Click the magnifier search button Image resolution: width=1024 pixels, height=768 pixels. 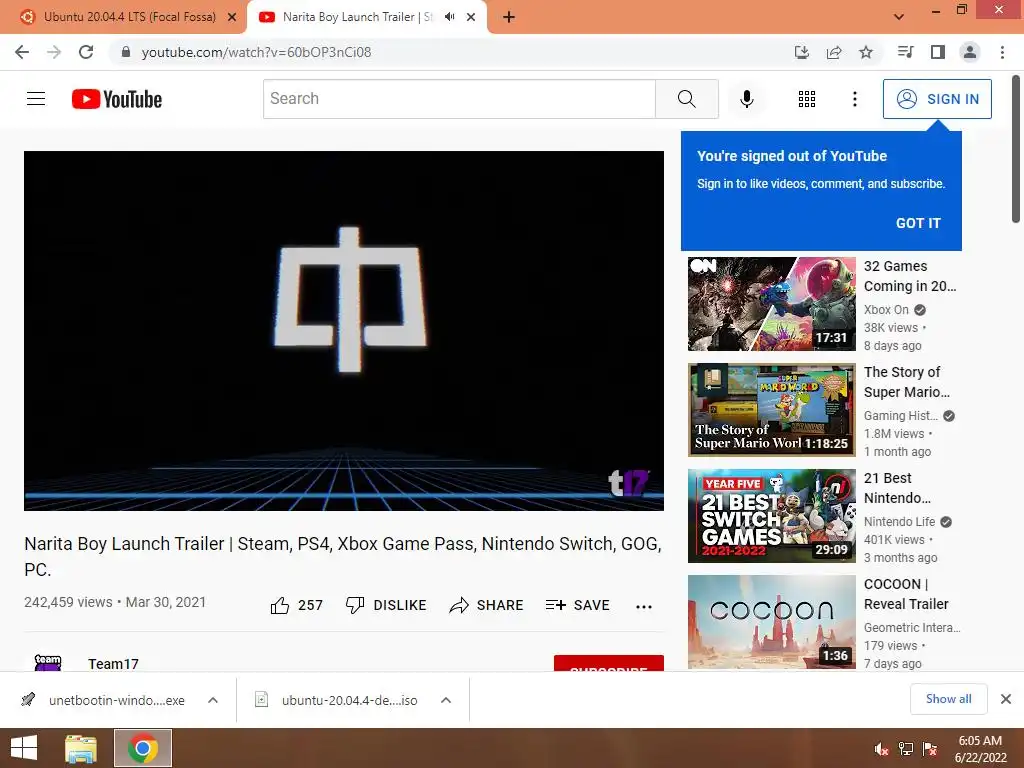[x=686, y=99]
